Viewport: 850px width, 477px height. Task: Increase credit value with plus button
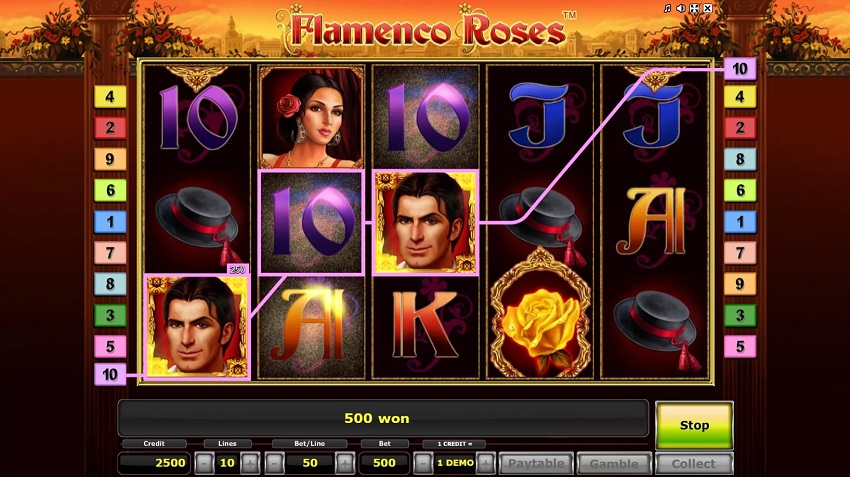[486, 463]
